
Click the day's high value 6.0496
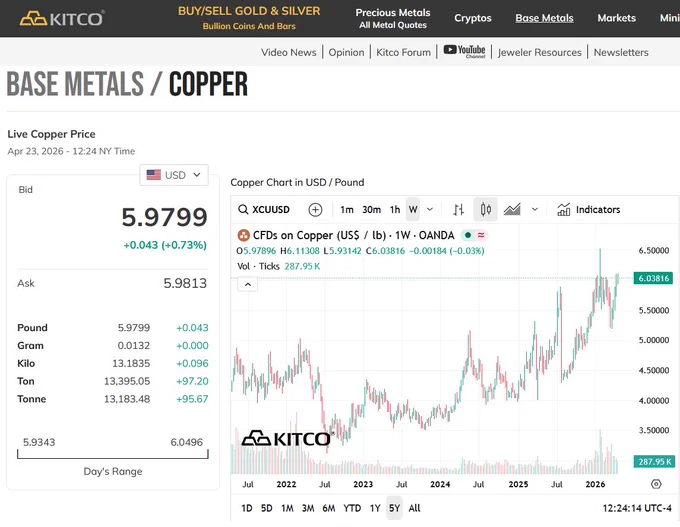[186, 442]
